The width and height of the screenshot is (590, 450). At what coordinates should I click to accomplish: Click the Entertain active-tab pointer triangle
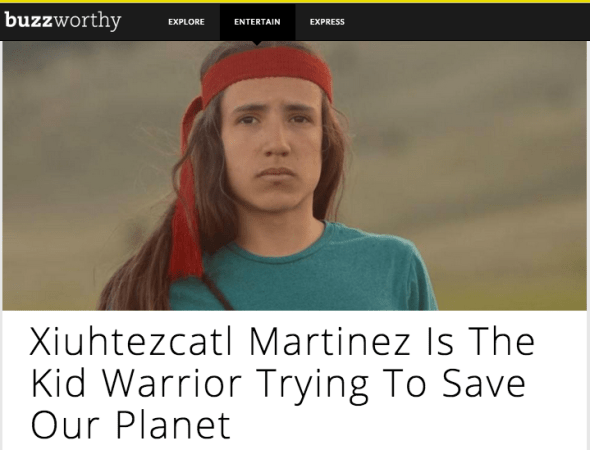point(257,43)
